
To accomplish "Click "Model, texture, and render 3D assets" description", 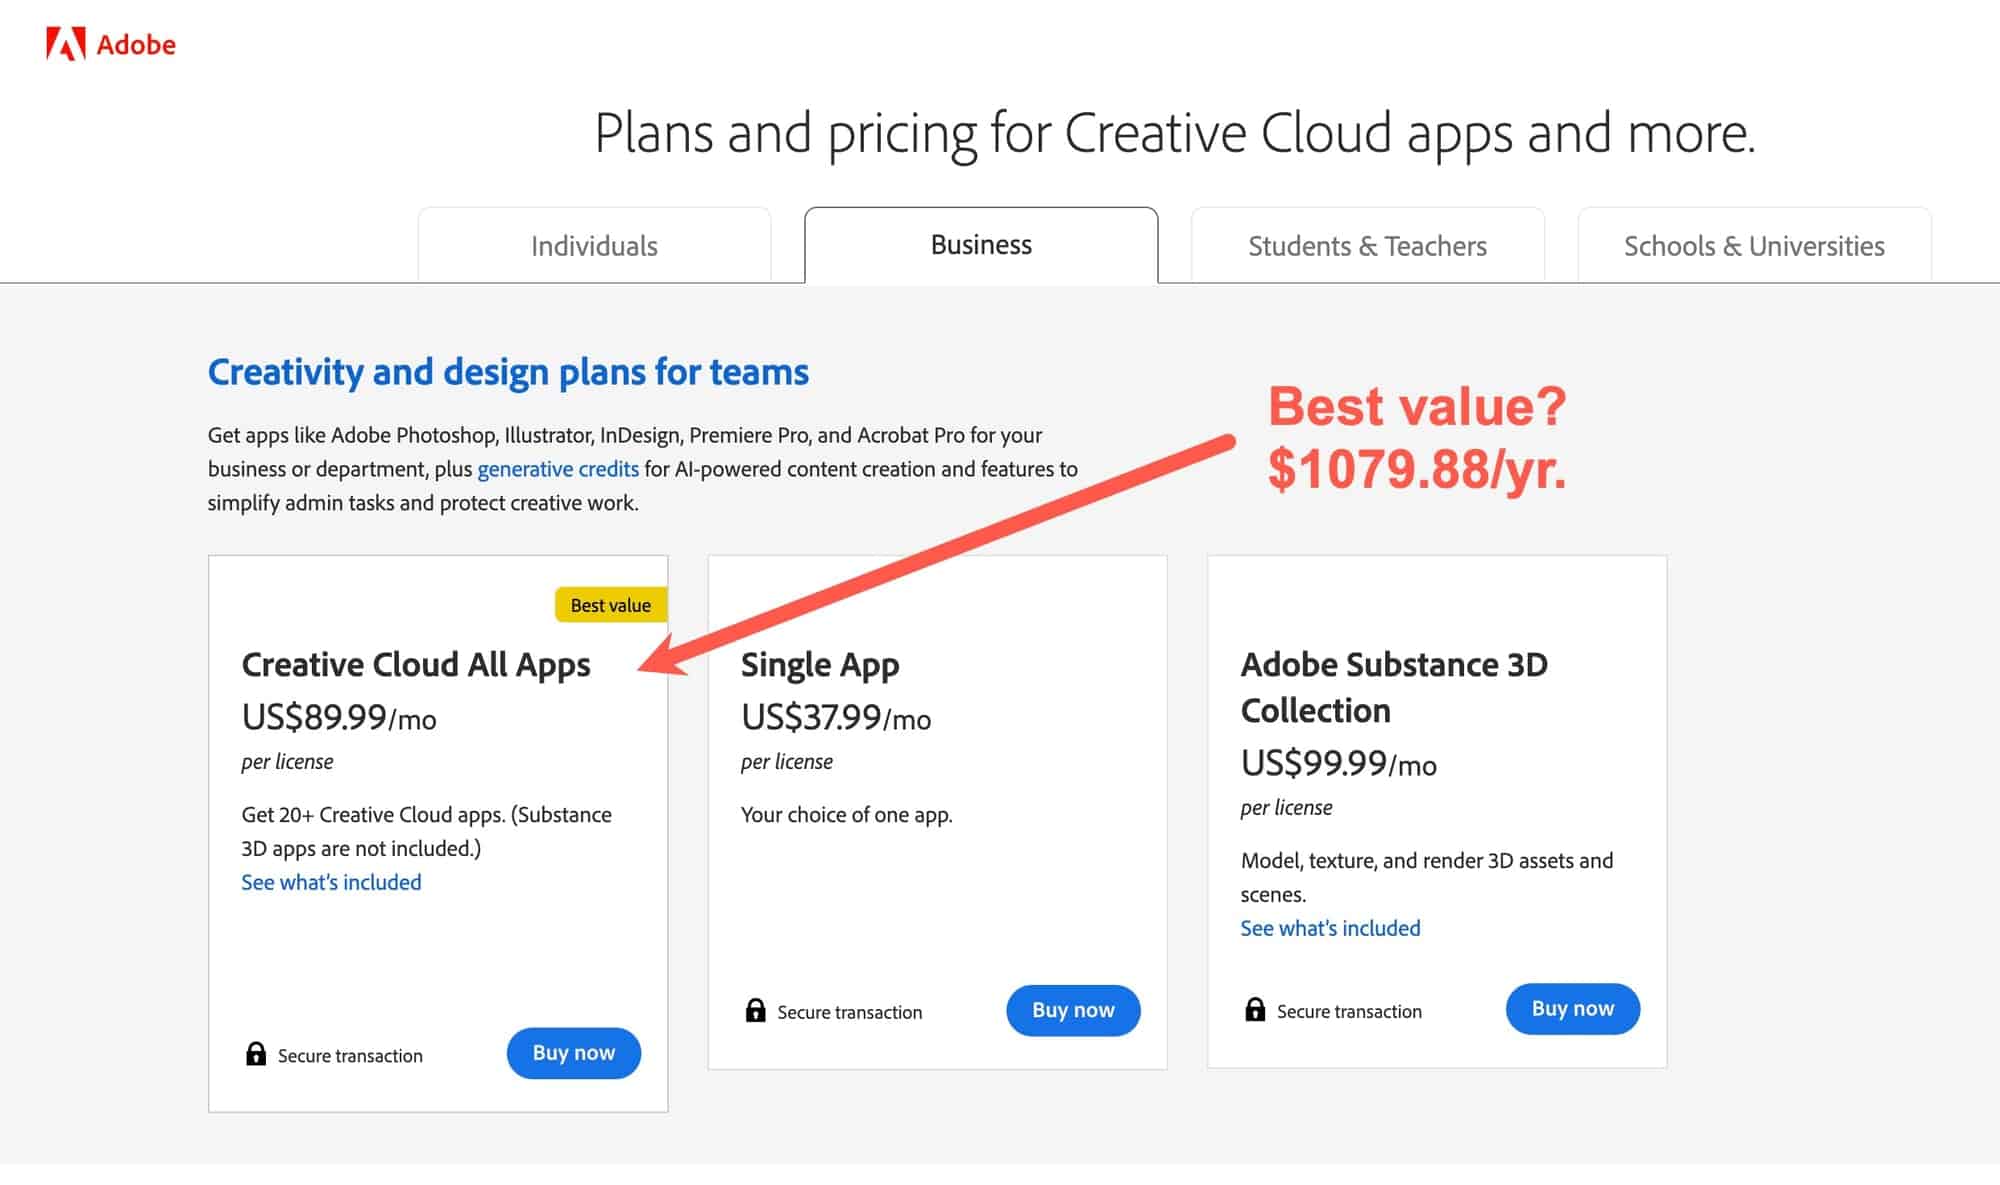I will (1426, 877).
